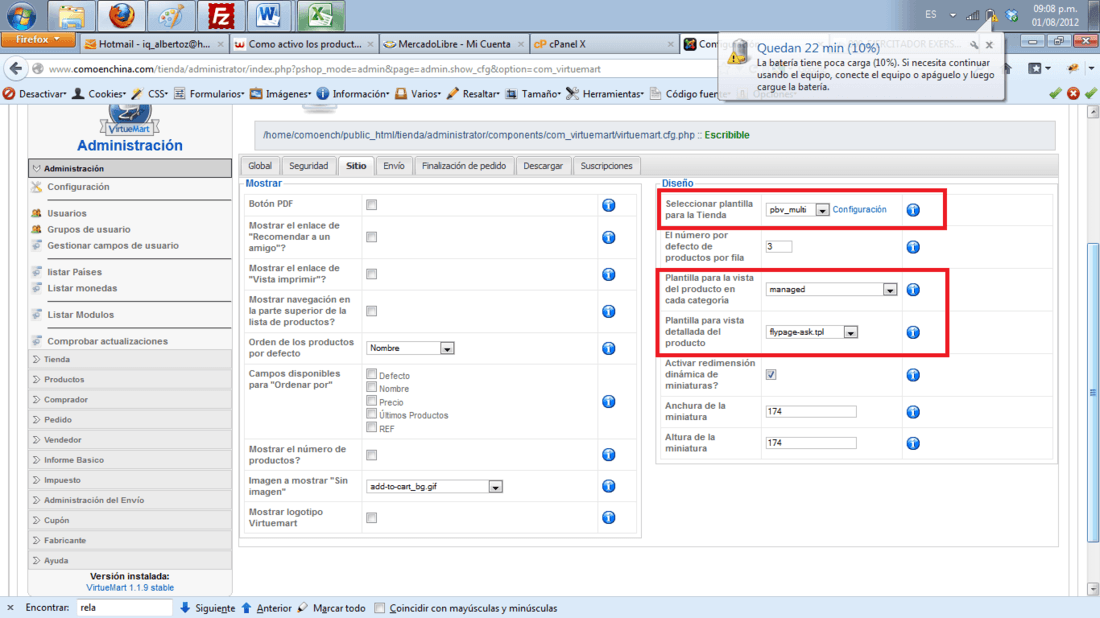Viewport: 1100px width, 618px height.
Task: Open Microsoft Word from the taskbar
Action: (269, 15)
